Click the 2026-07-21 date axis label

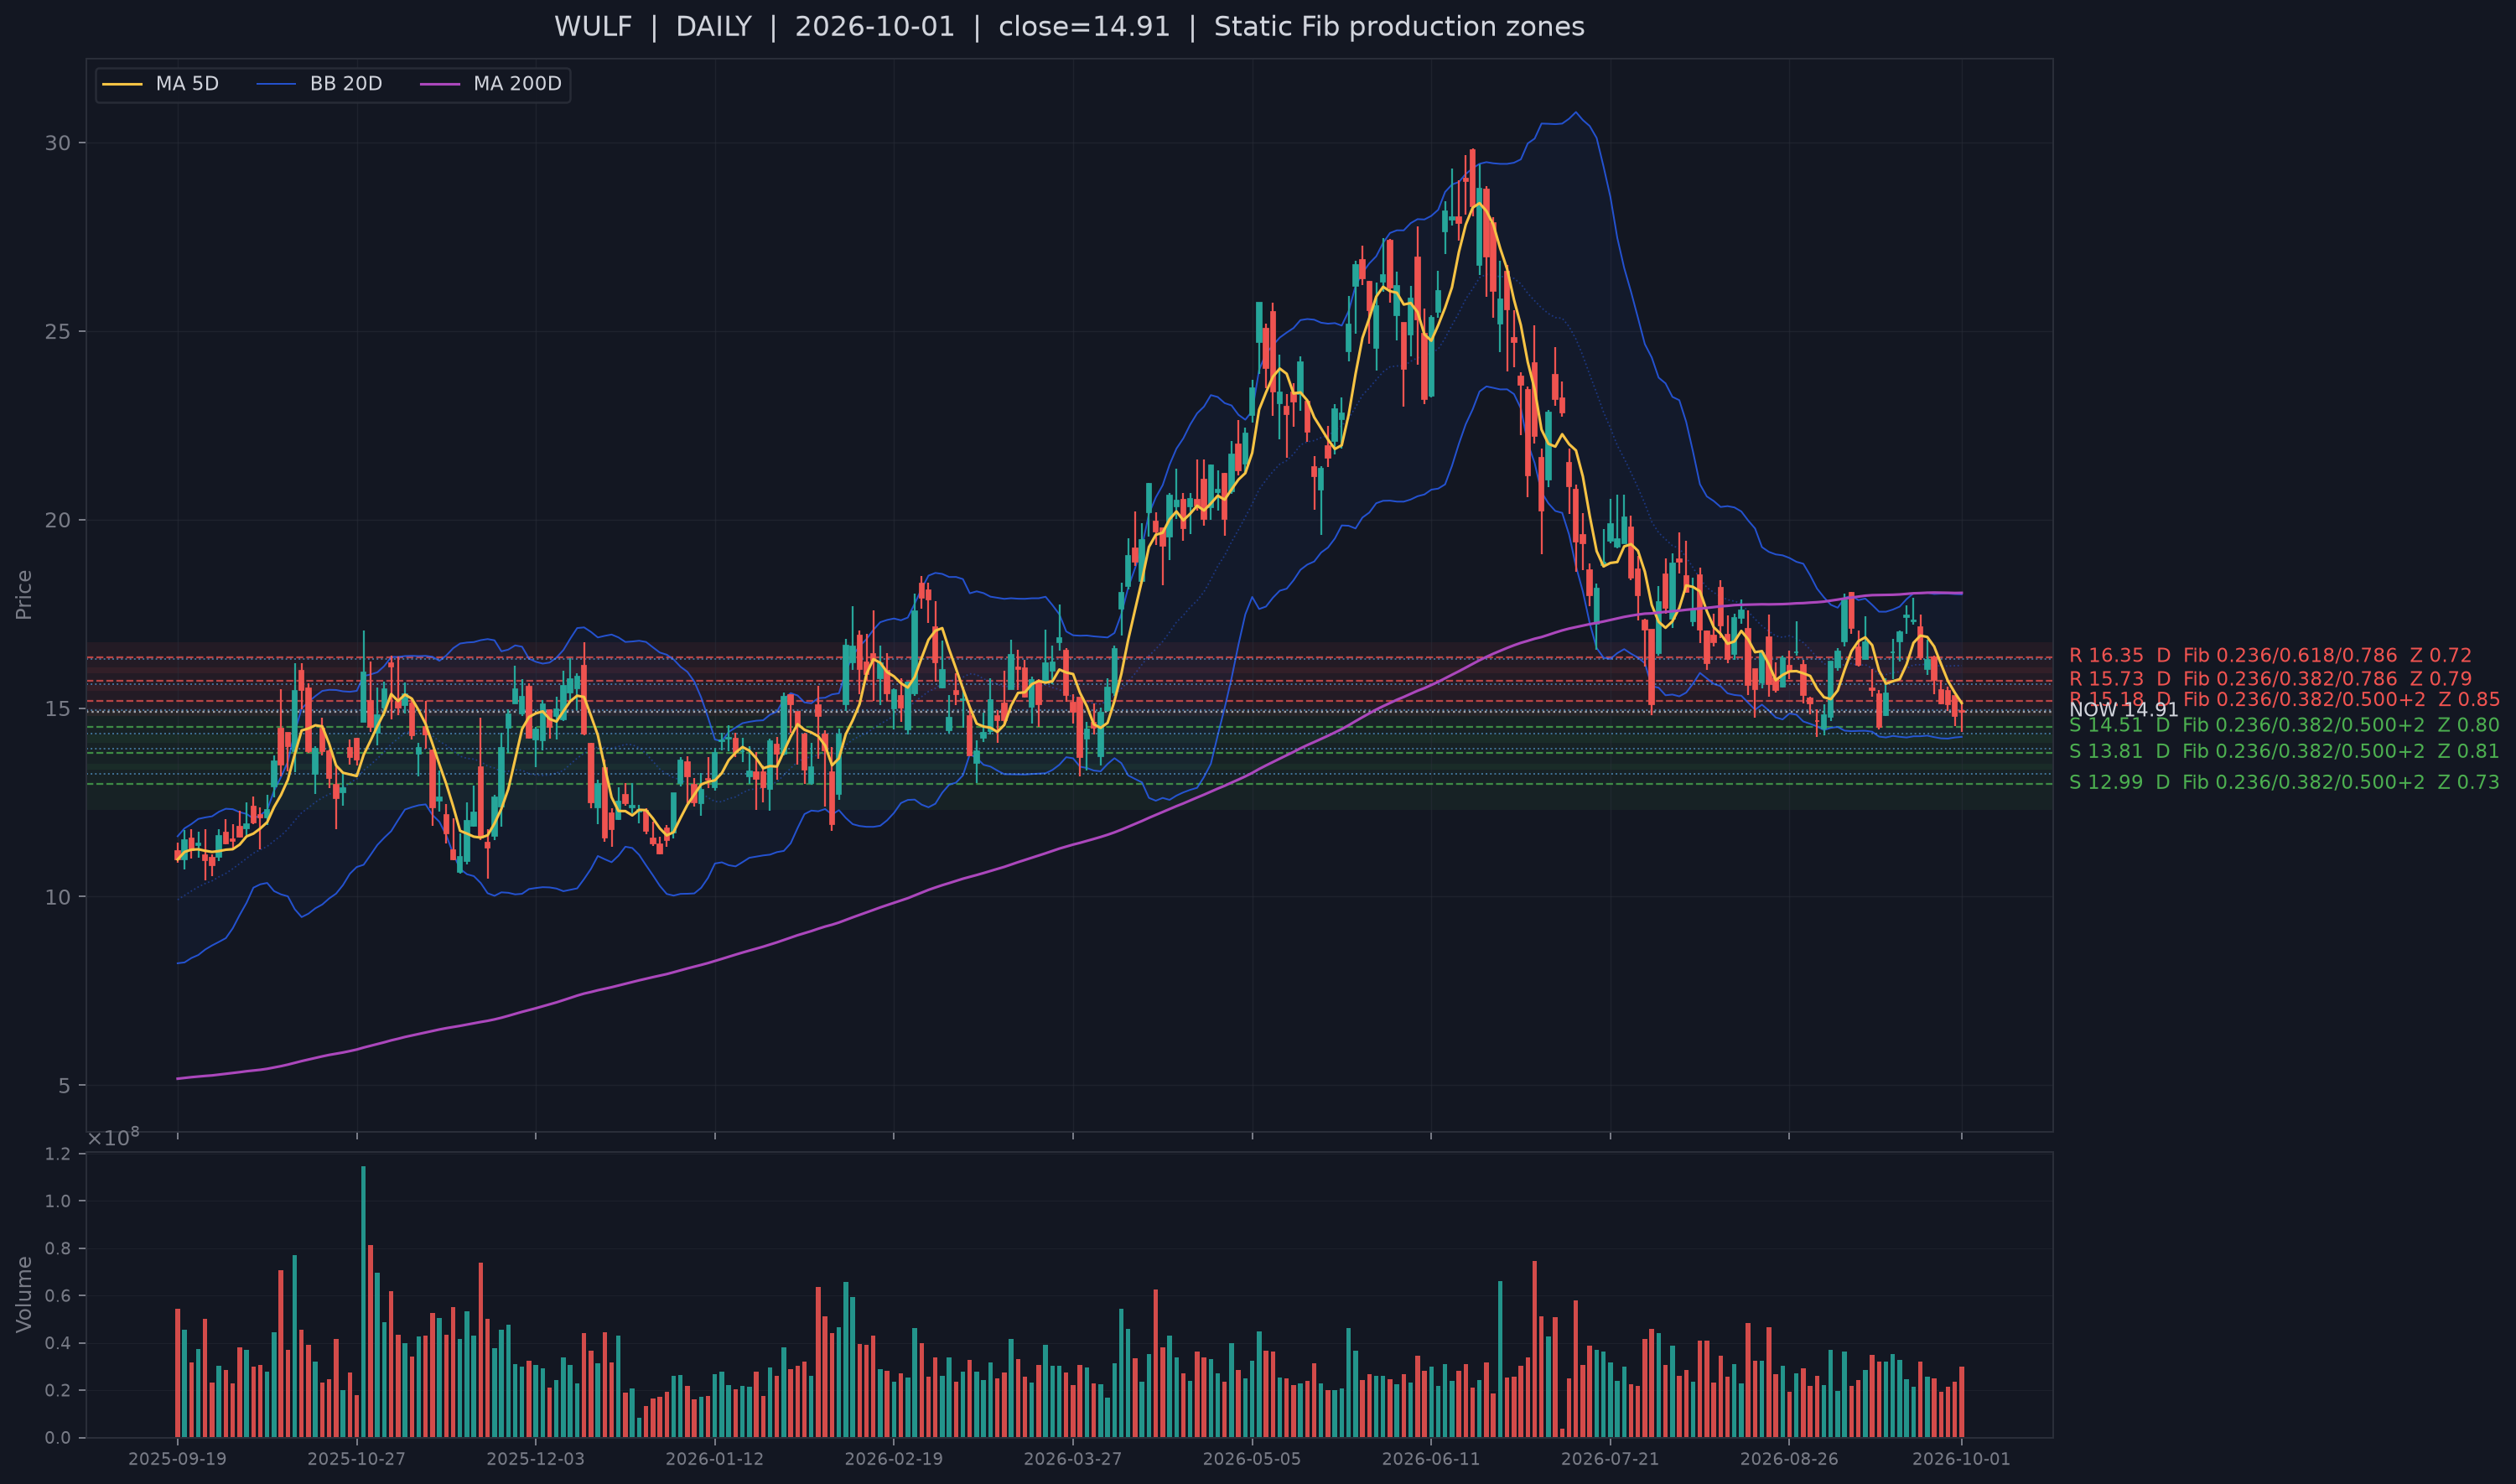click(x=1610, y=1459)
